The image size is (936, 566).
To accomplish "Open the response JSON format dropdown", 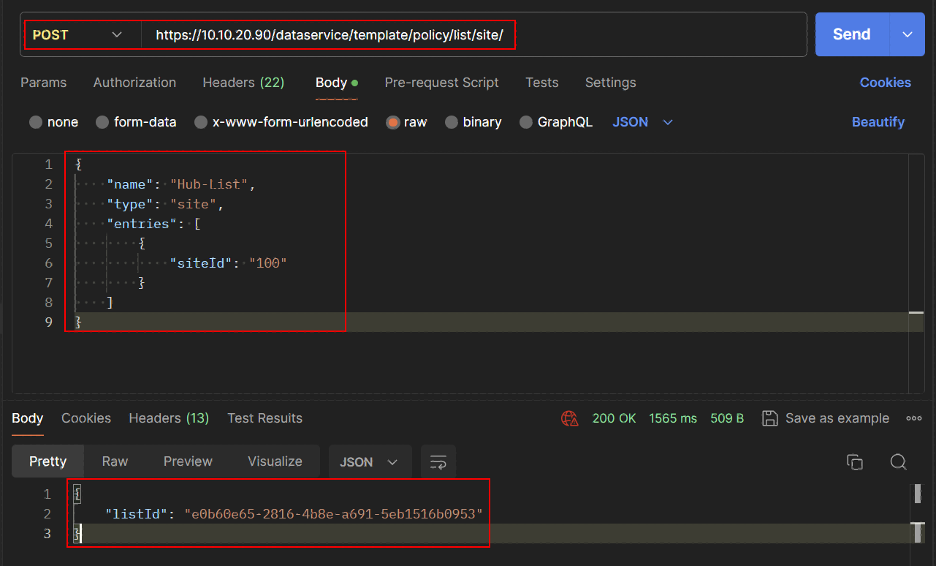I will click(369, 461).
